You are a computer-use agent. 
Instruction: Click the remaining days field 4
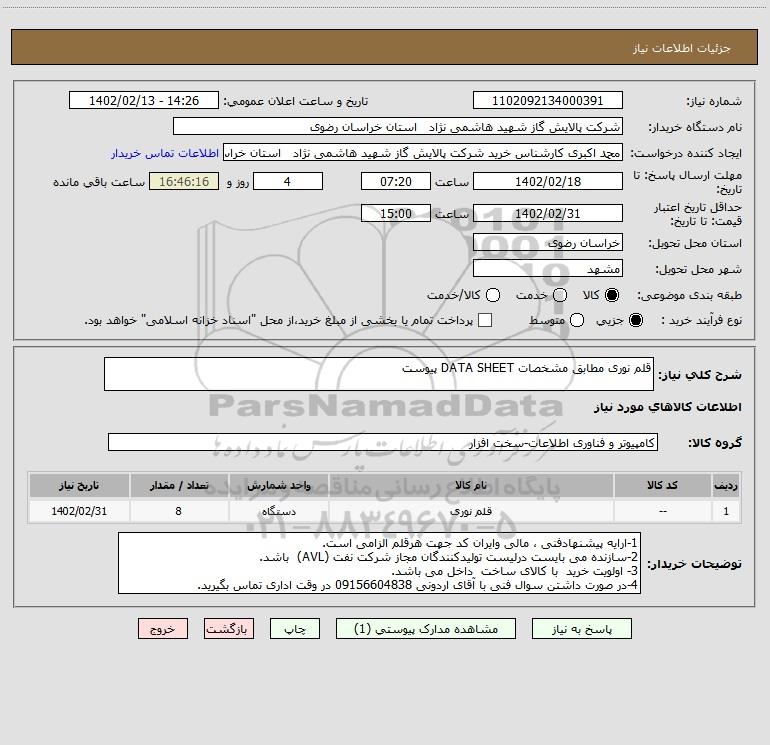coord(288,181)
